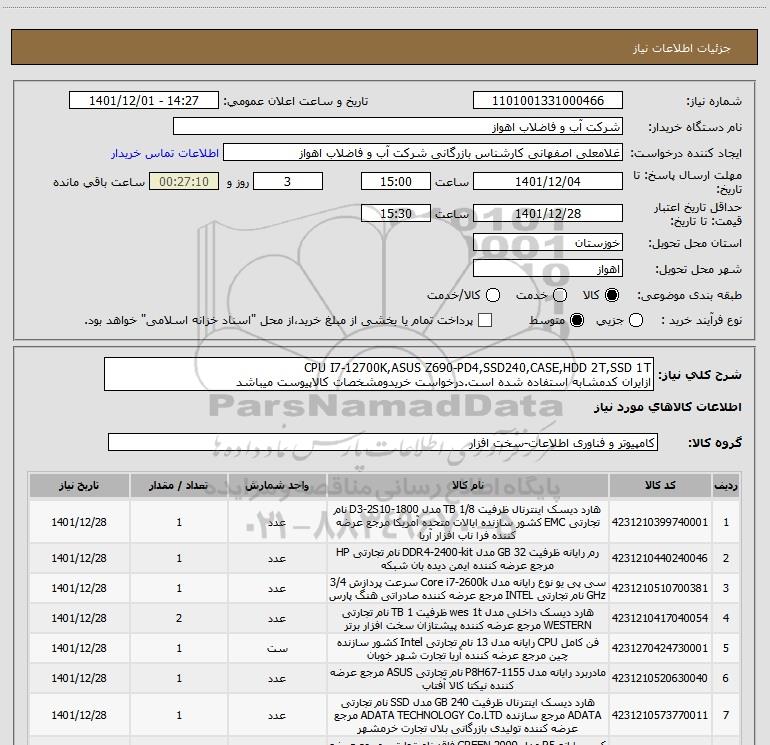The width and height of the screenshot is (770, 745).
Task: Select the کالا radio button
Action: coord(612,295)
